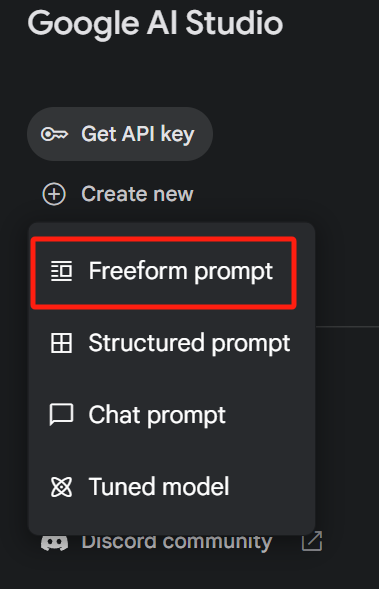Open the external link arrow icon
The height and width of the screenshot is (589, 379).
(x=312, y=541)
